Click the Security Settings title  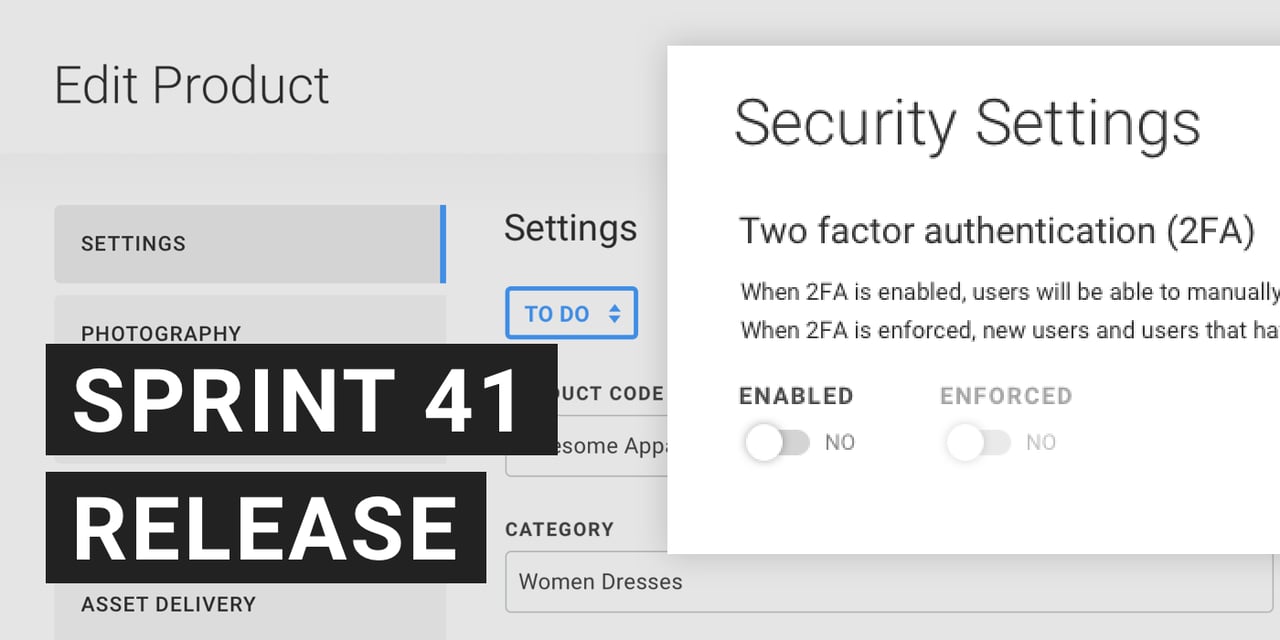(x=967, y=124)
